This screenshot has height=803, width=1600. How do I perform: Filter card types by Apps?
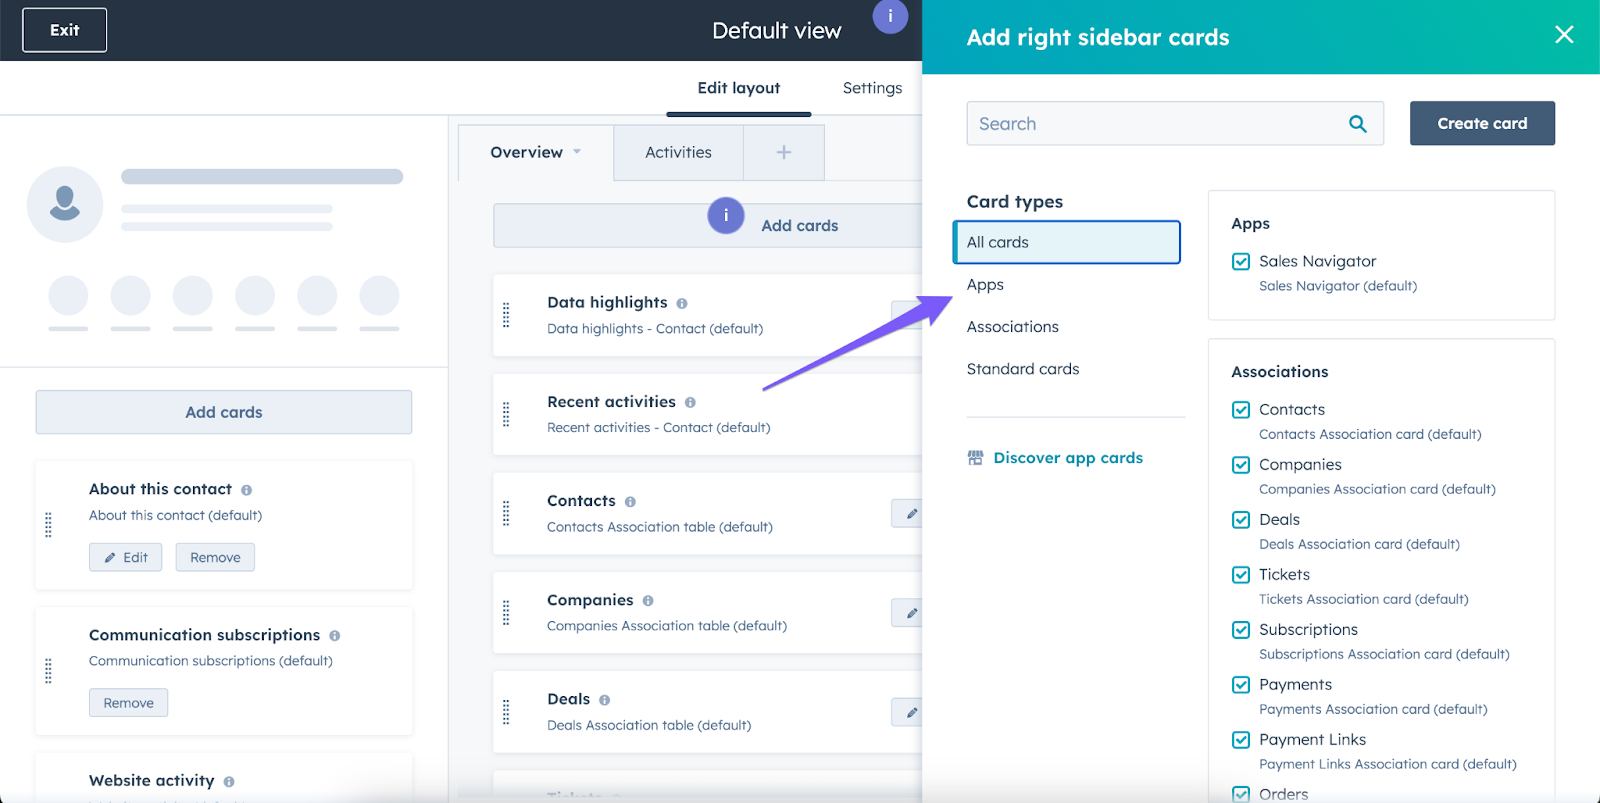[x=985, y=285]
